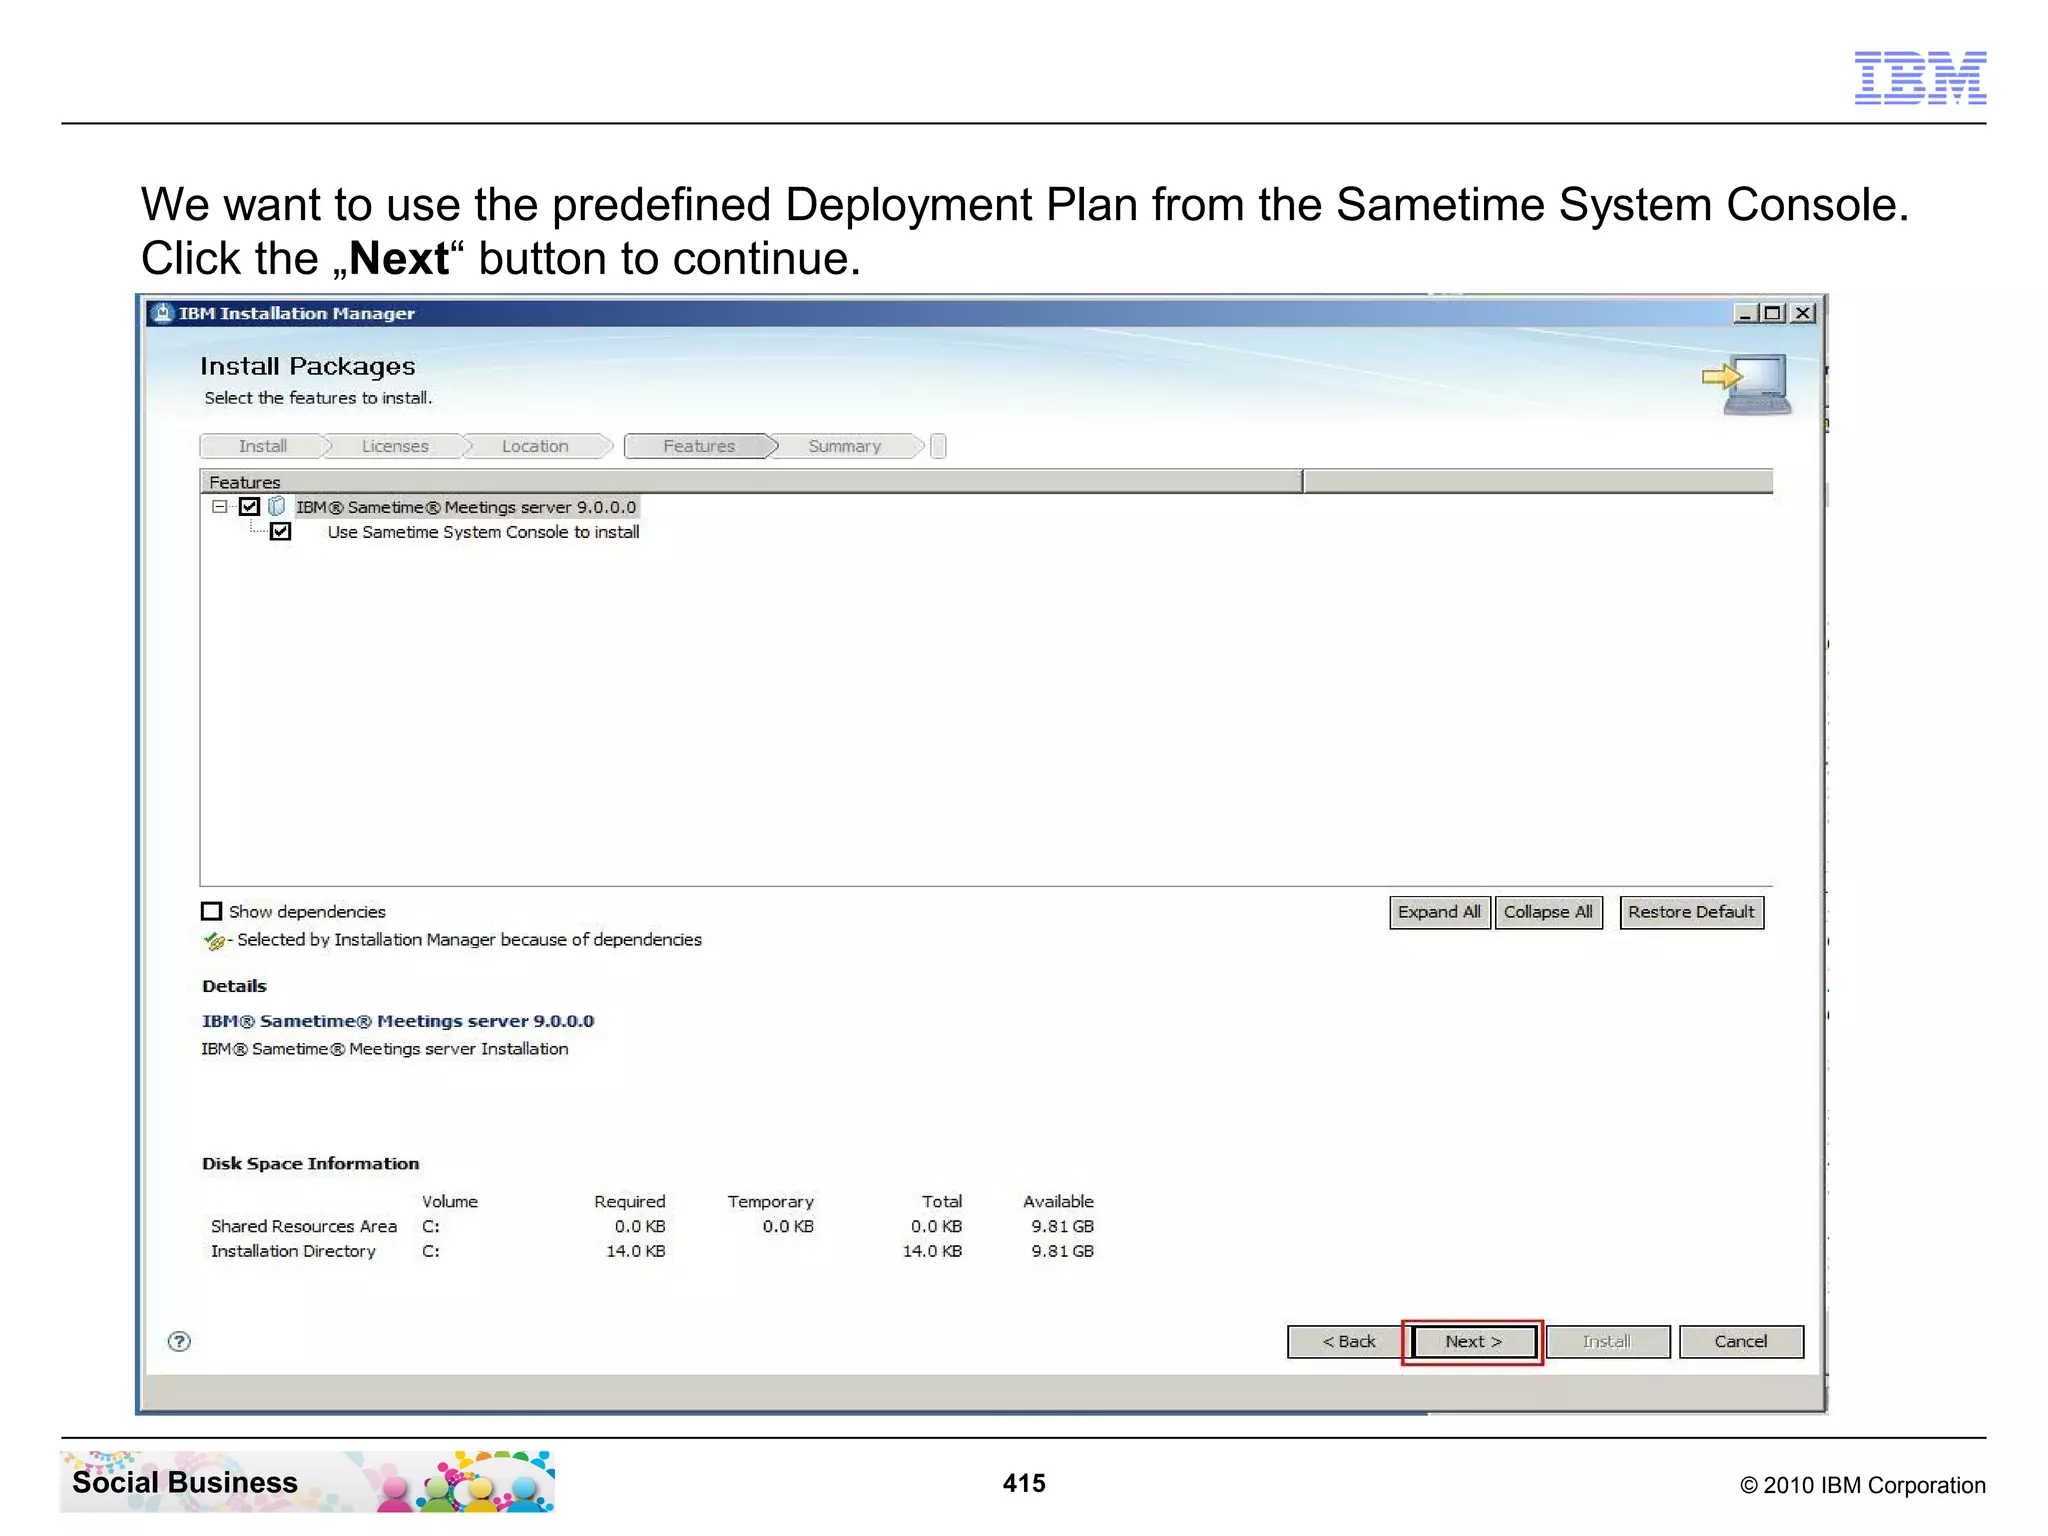Click the Available column header
The height and width of the screenshot is (1536, 2048).
click(1058, 1201)
